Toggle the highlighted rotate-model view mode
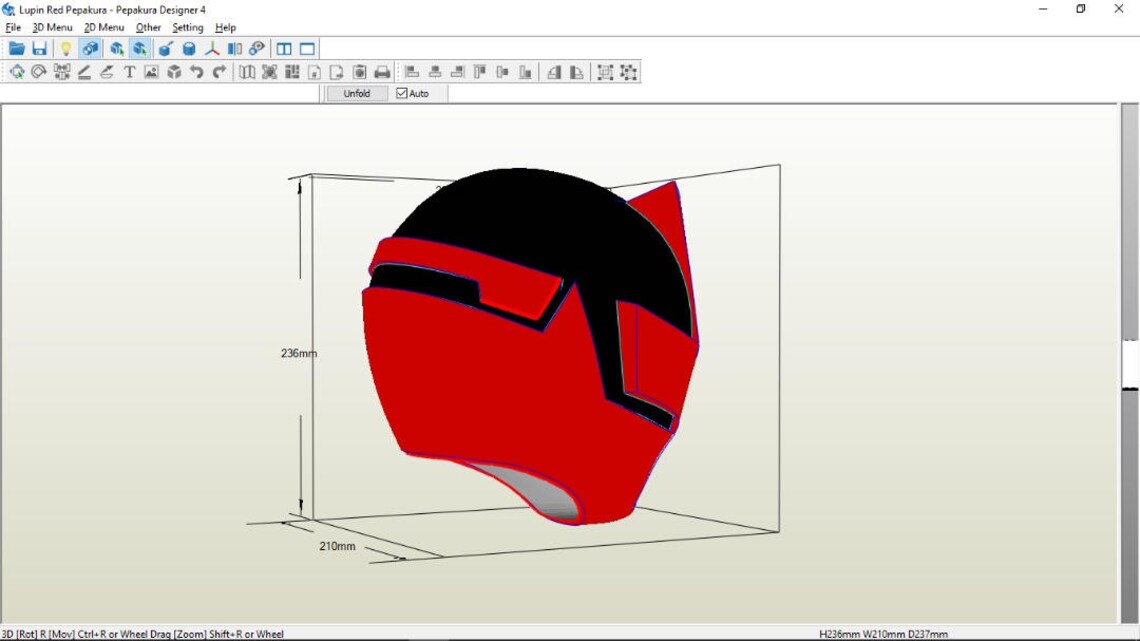This screenshot has height=641, width=1140. 89,47
